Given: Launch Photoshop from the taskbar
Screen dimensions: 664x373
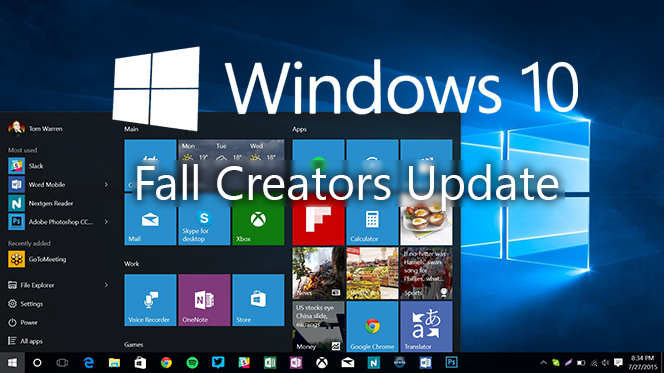Looking at the screenshot, I should point(451,363).
